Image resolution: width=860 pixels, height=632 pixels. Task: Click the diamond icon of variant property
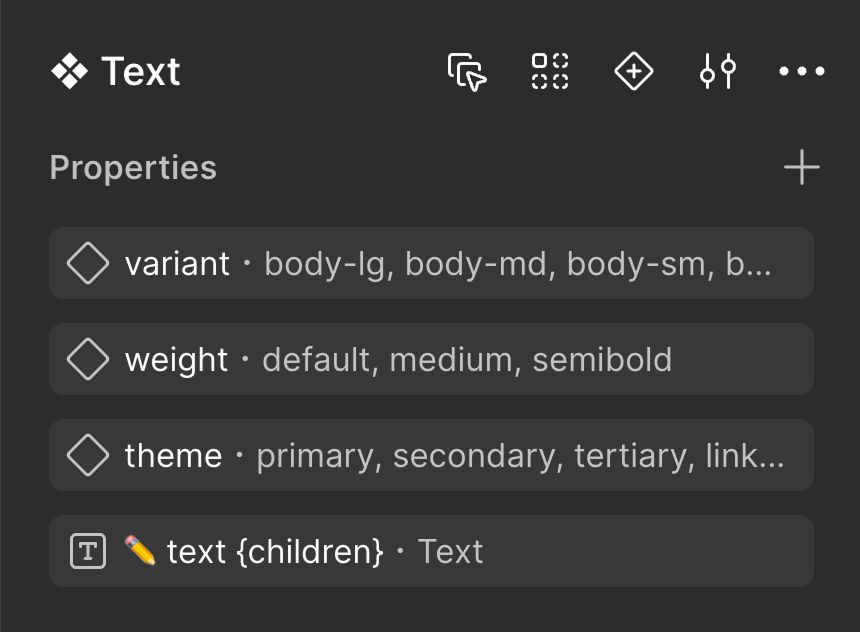point(88,263)
